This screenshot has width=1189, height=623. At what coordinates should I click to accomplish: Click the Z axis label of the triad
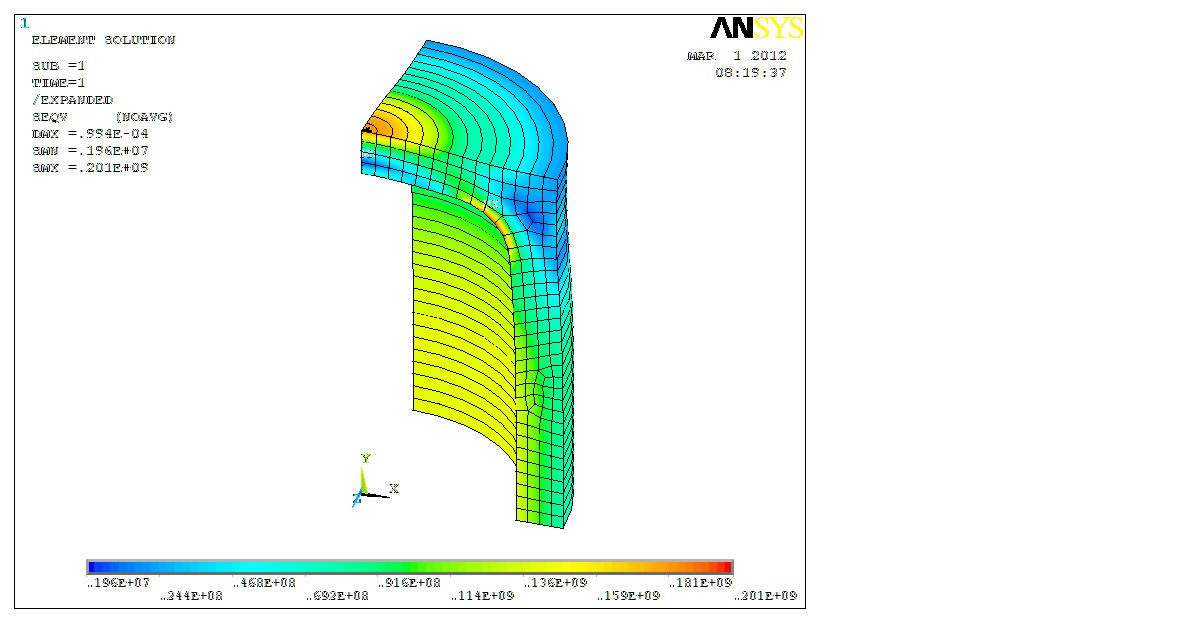click(x=356, y=499)
